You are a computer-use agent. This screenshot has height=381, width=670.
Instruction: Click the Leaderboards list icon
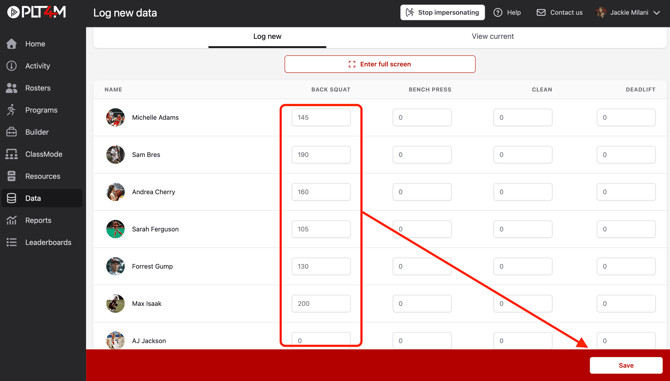click(12, 242)
